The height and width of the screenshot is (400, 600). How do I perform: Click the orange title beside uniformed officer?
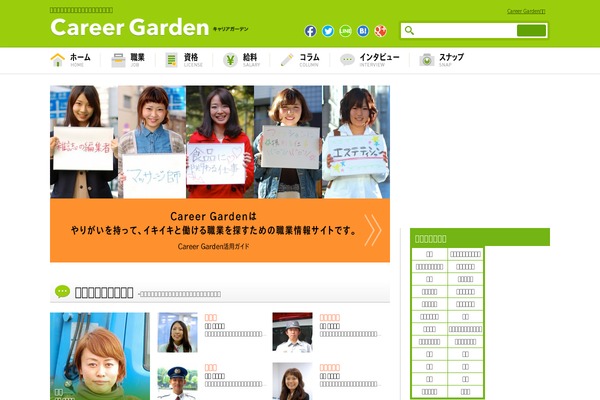pos(211,367)
